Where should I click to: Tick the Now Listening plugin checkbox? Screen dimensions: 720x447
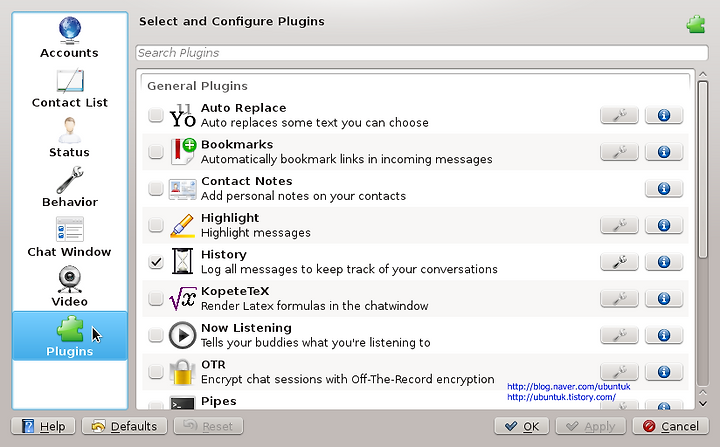click(x=156, y=335)
